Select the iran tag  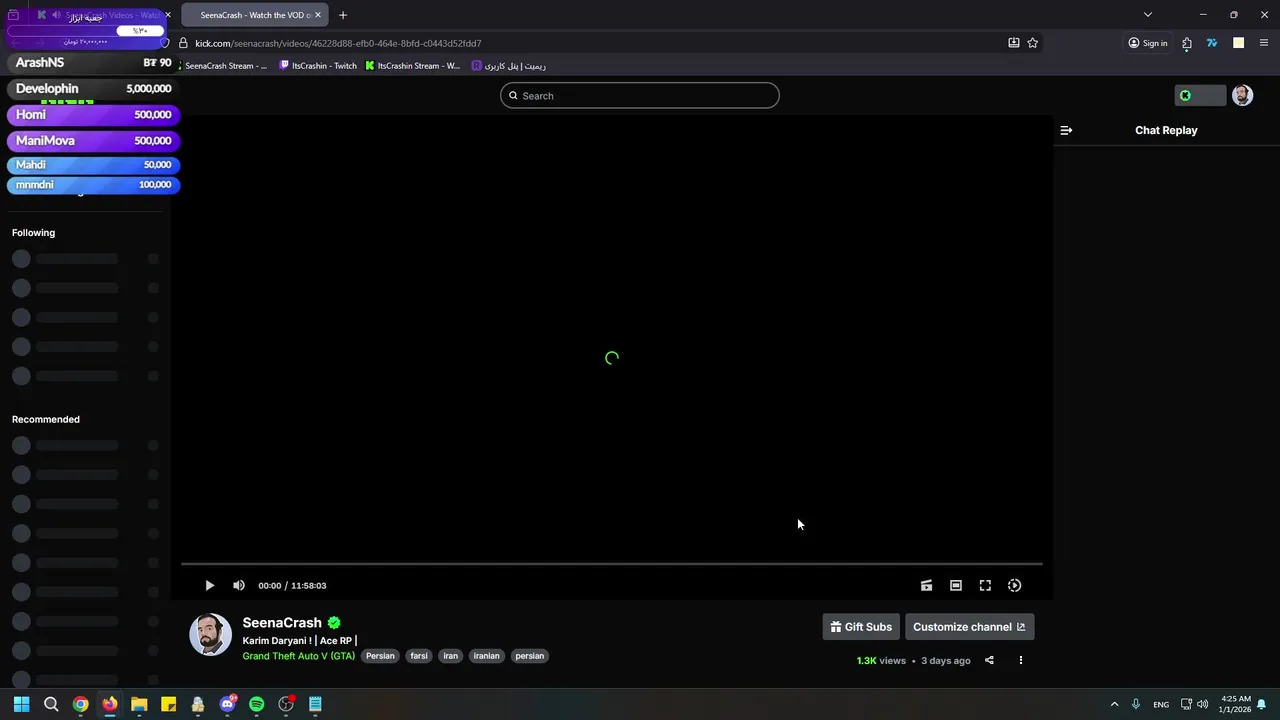pyautogui.click(x=451, y=656)
